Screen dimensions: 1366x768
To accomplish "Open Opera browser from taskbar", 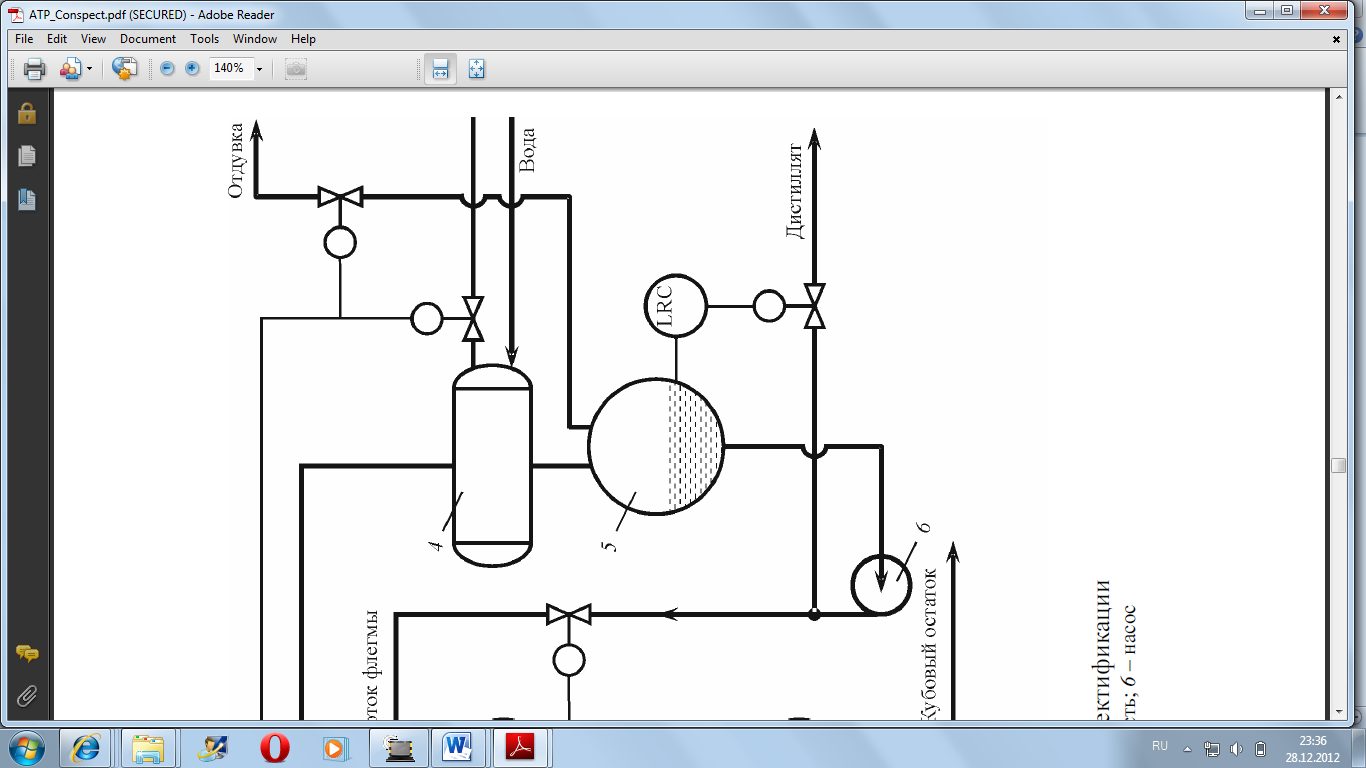I will tap(273, 747).
